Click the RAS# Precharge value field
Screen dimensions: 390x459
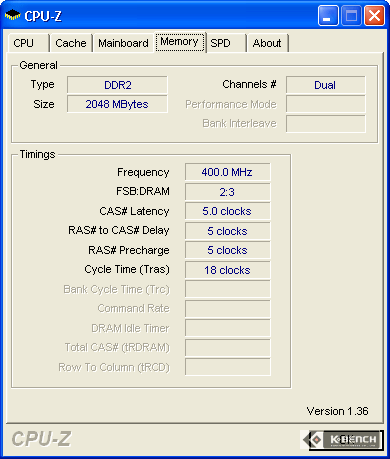pyautogui.click(x=228, y=250)
